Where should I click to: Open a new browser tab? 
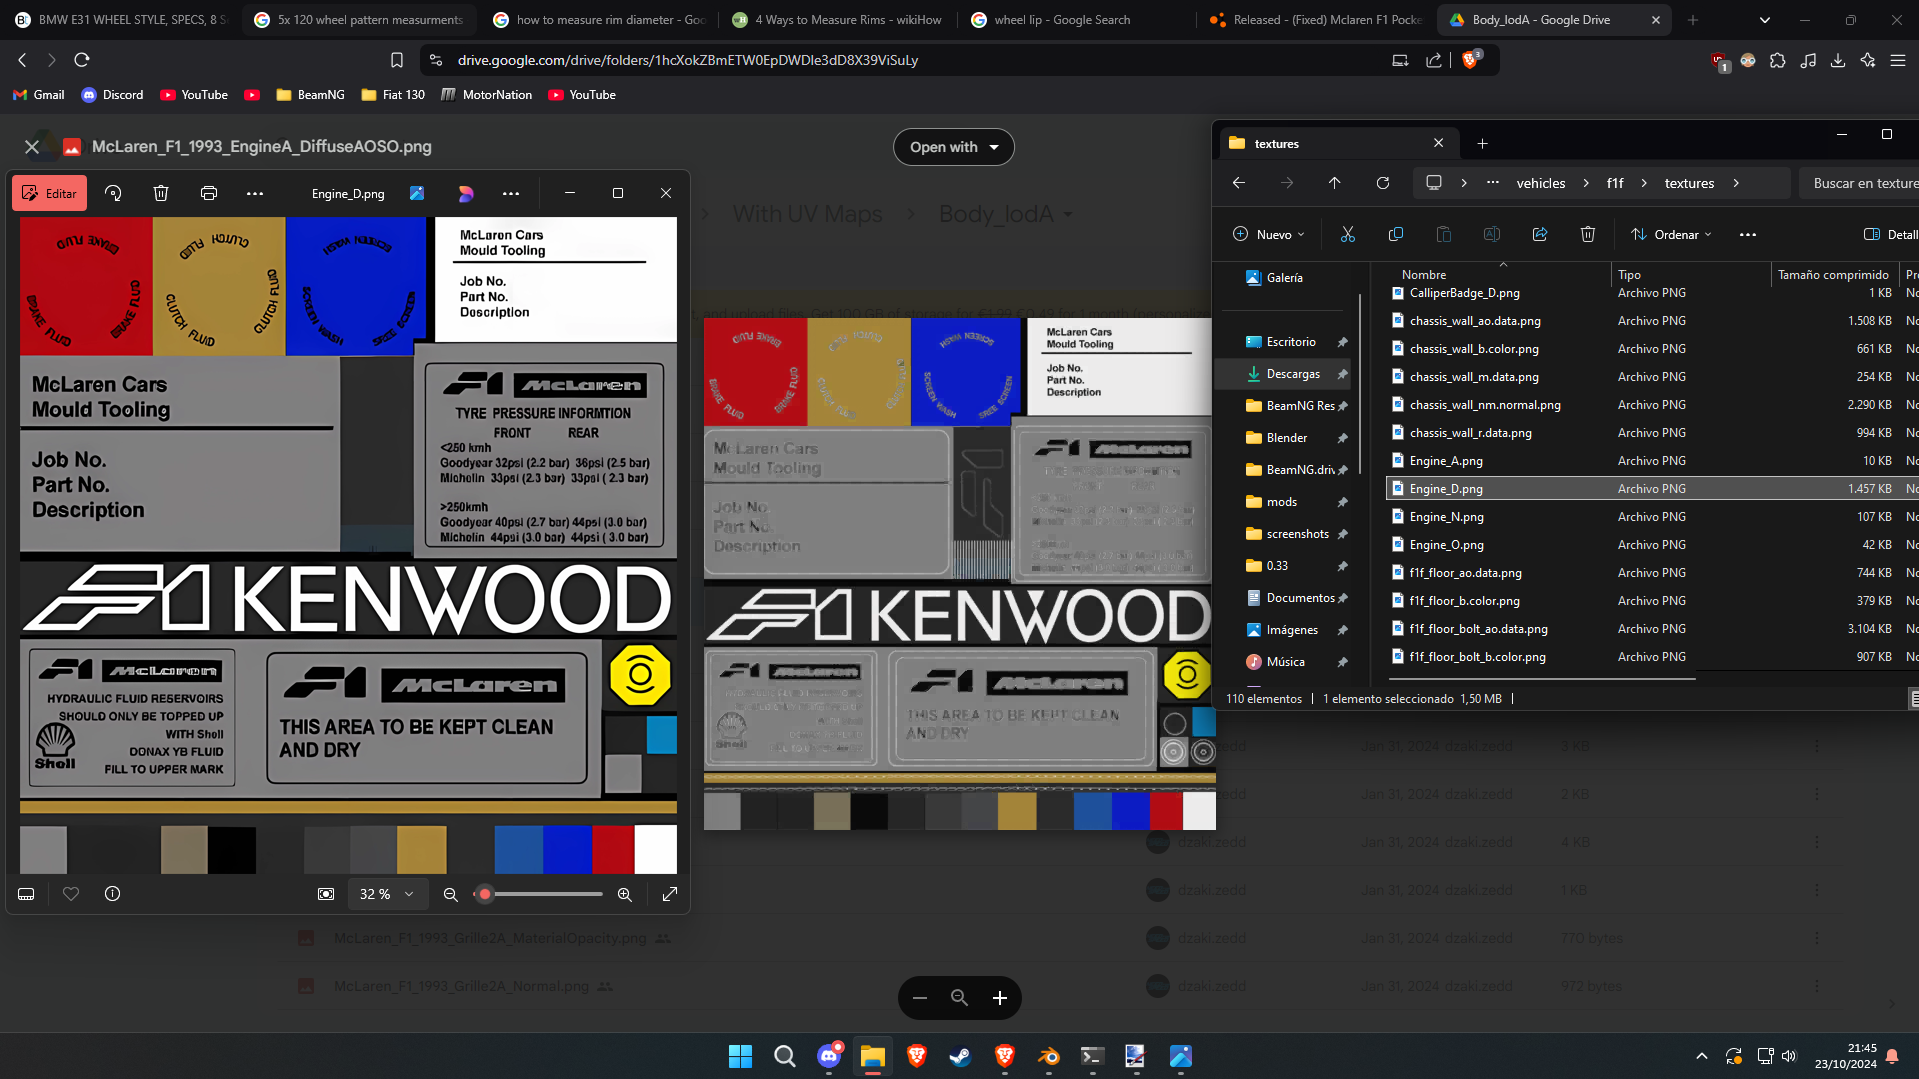tap(1693, 20)
